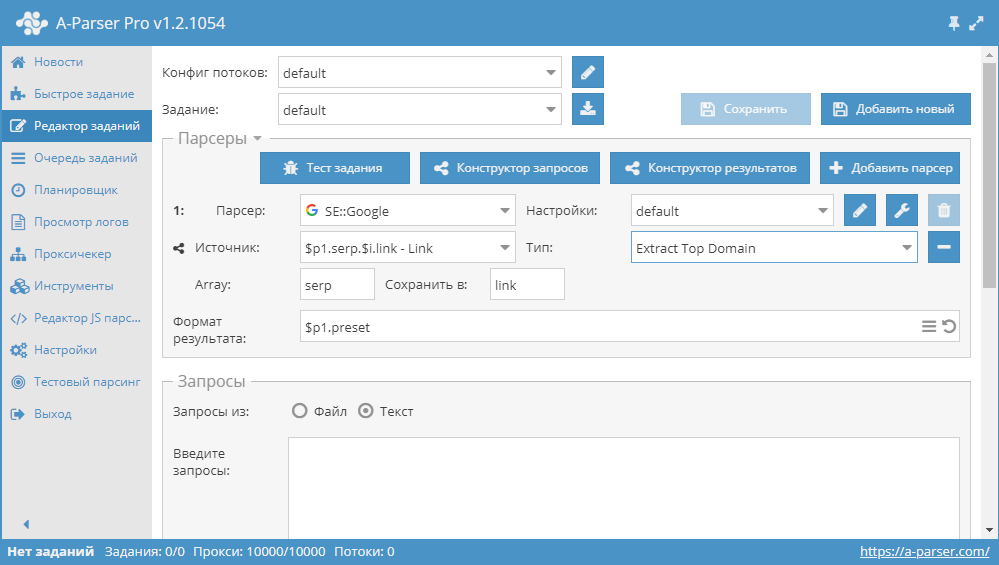This screenshot has width=999, height=565.
Task: Click Нет заданий status text
Action: 50,552
